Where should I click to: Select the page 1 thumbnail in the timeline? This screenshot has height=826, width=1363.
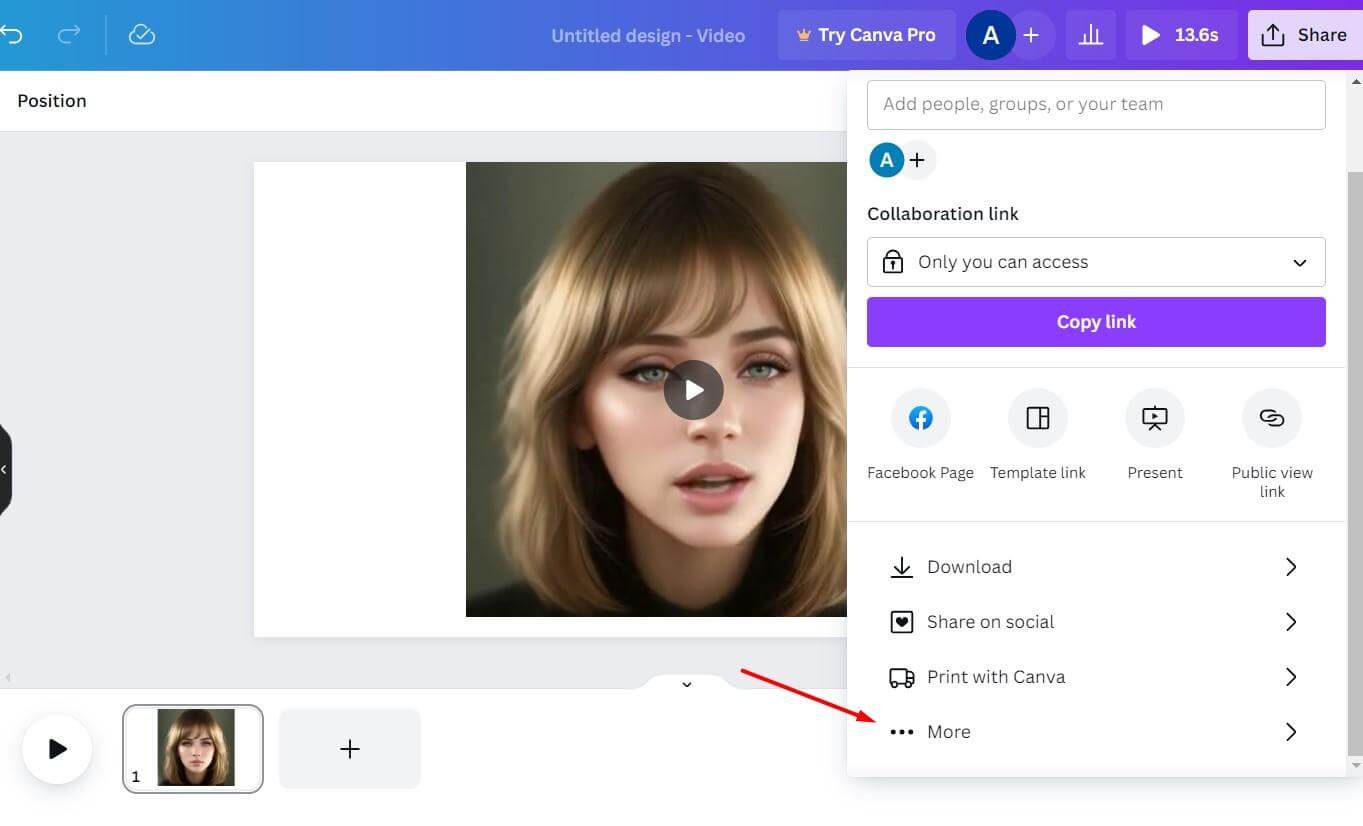click(x=194, y=748)
